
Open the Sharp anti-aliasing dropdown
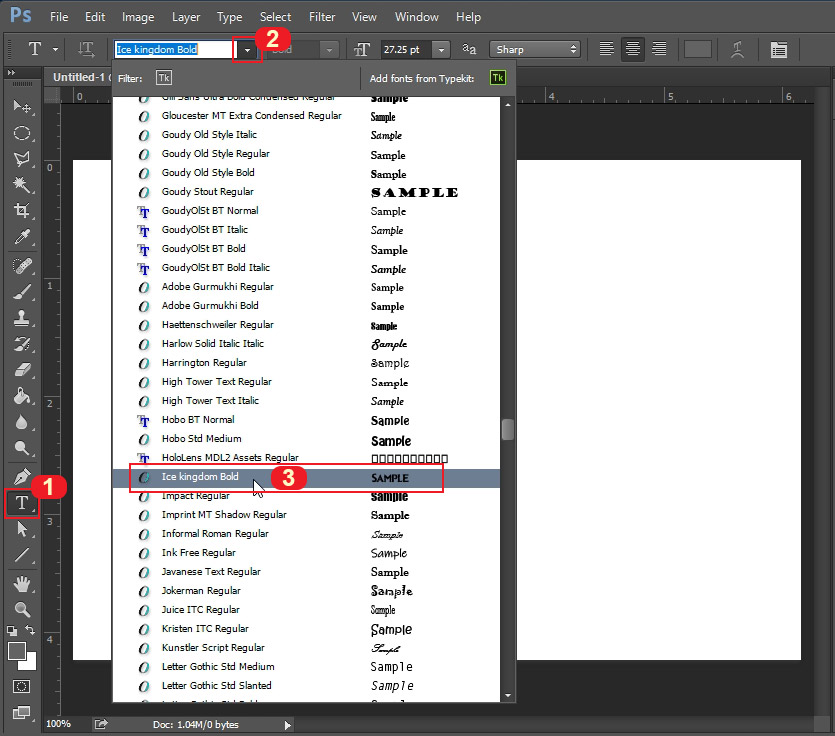(534, 50)
